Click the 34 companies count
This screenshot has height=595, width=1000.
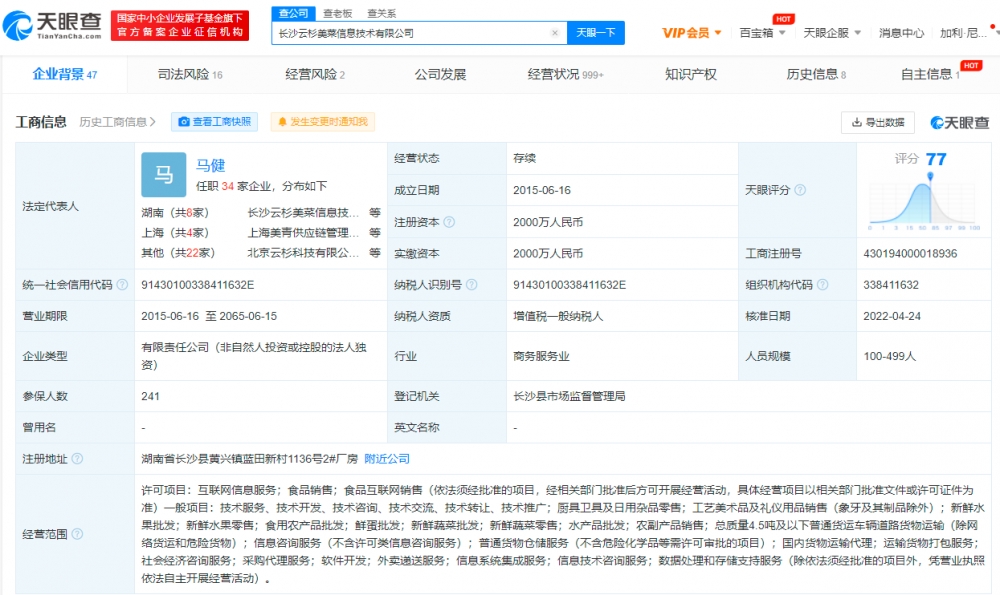[228, 186]
